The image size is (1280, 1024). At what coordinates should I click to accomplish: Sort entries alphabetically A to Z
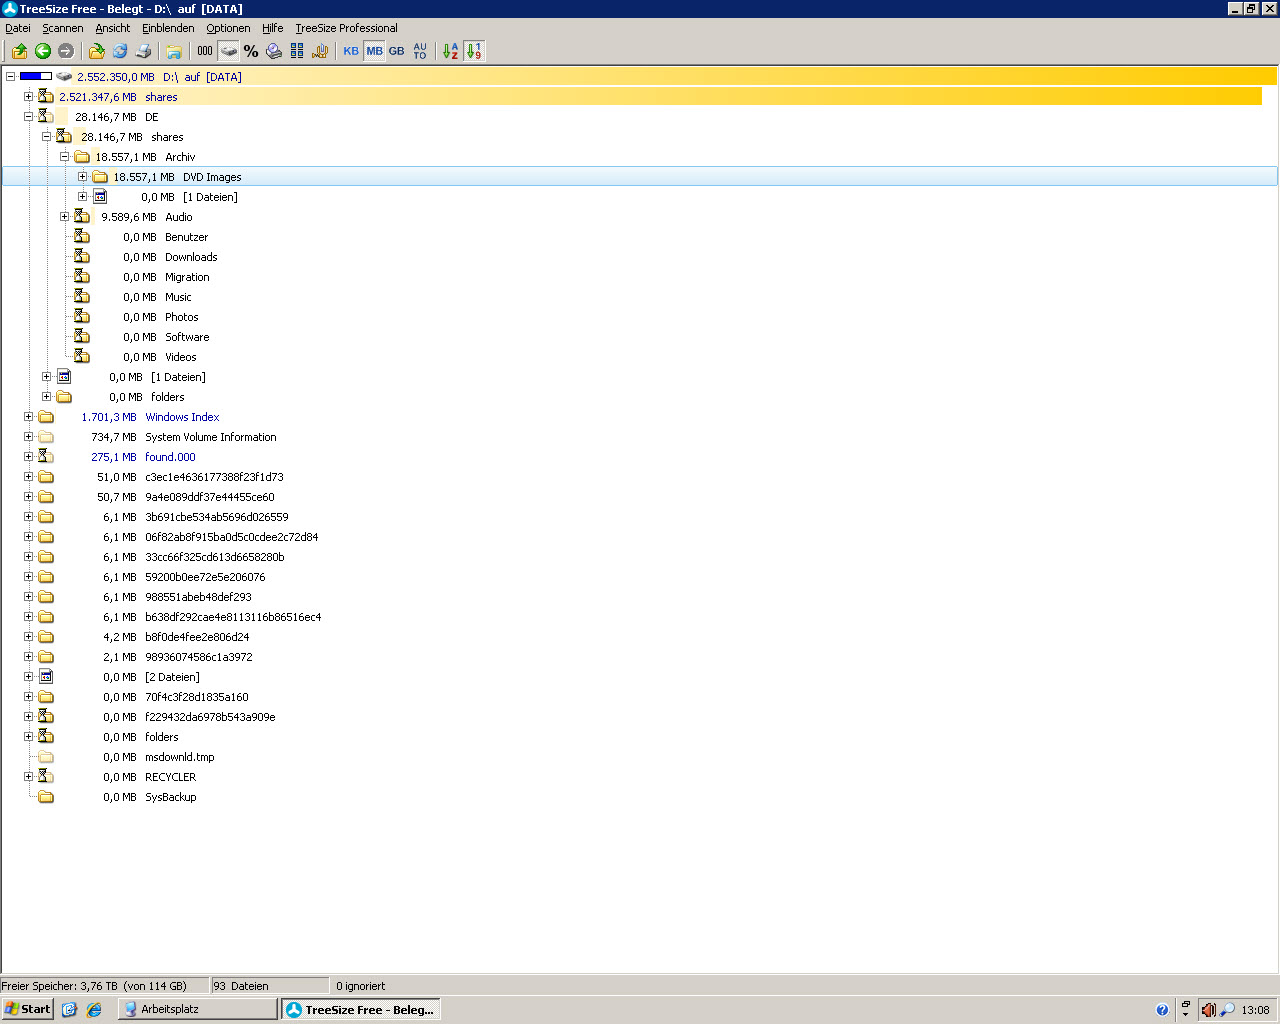click(450, 51)
